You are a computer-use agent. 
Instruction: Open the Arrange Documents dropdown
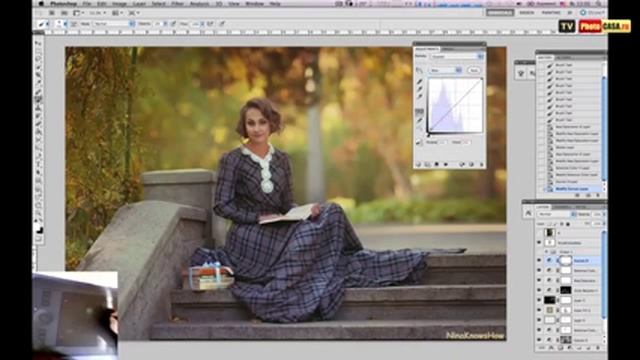[x=118, y=13]
